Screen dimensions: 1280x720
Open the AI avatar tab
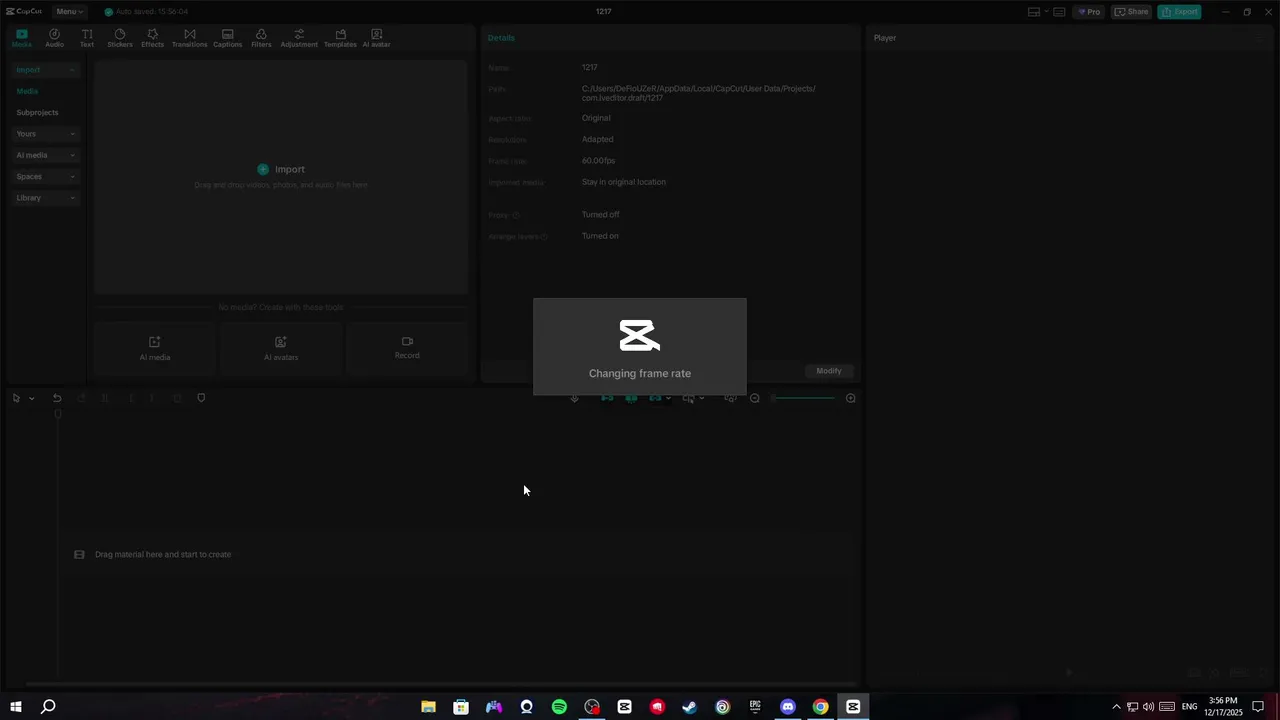point(376,38)
